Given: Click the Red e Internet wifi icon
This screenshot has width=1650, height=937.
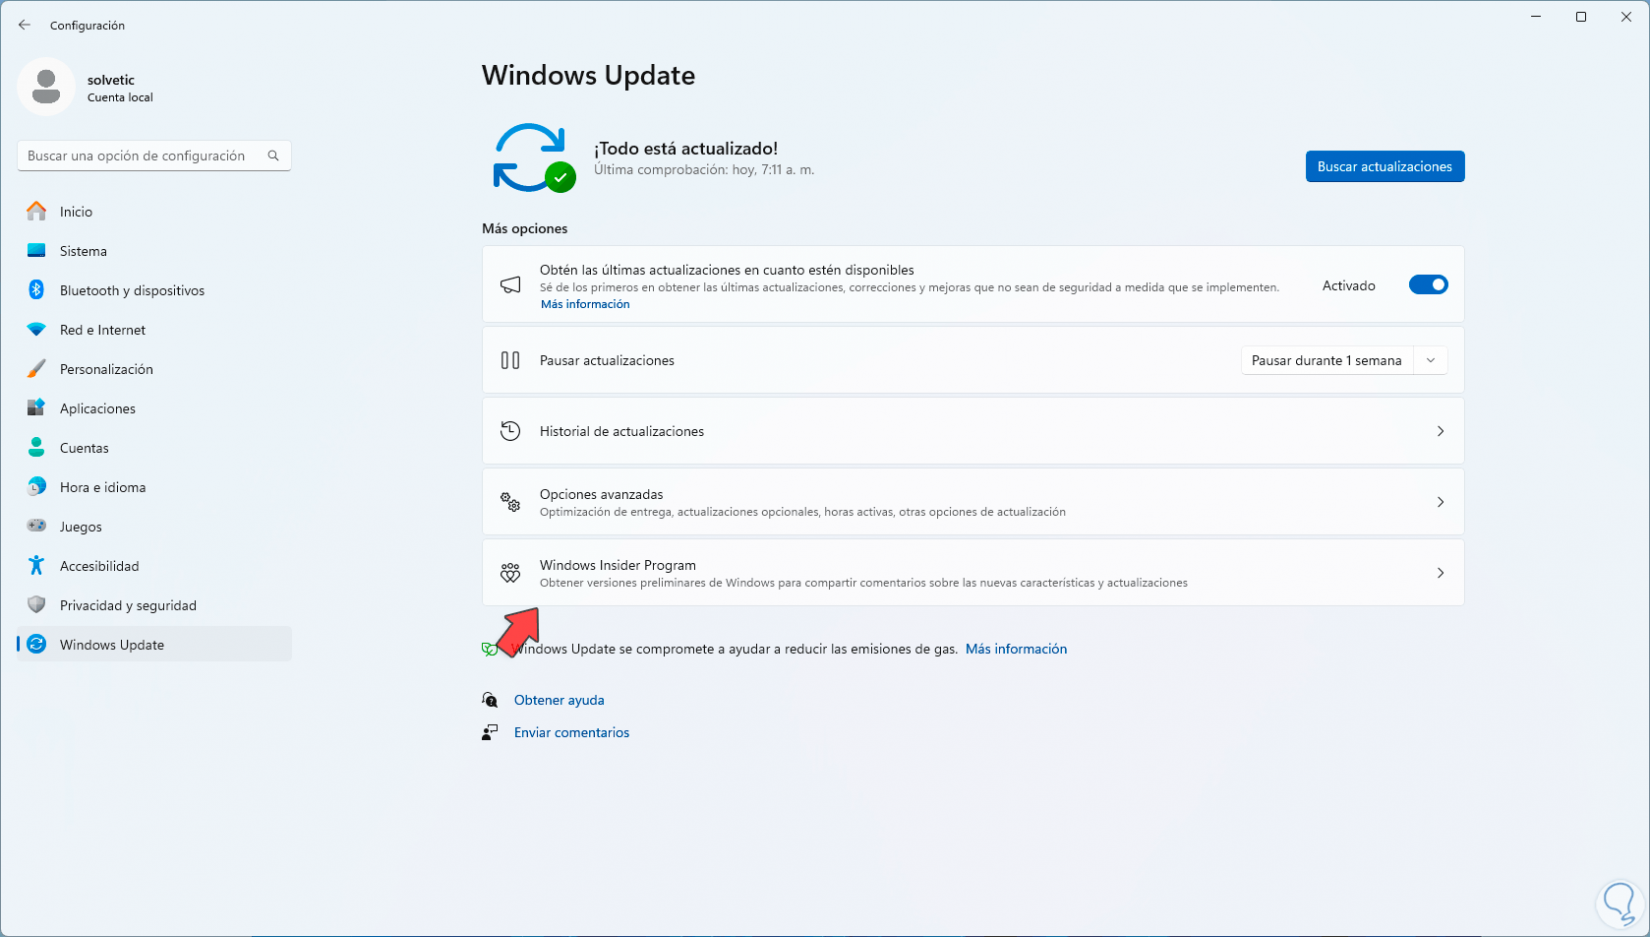Looking at the screenshot, I should tap(37, 330).
